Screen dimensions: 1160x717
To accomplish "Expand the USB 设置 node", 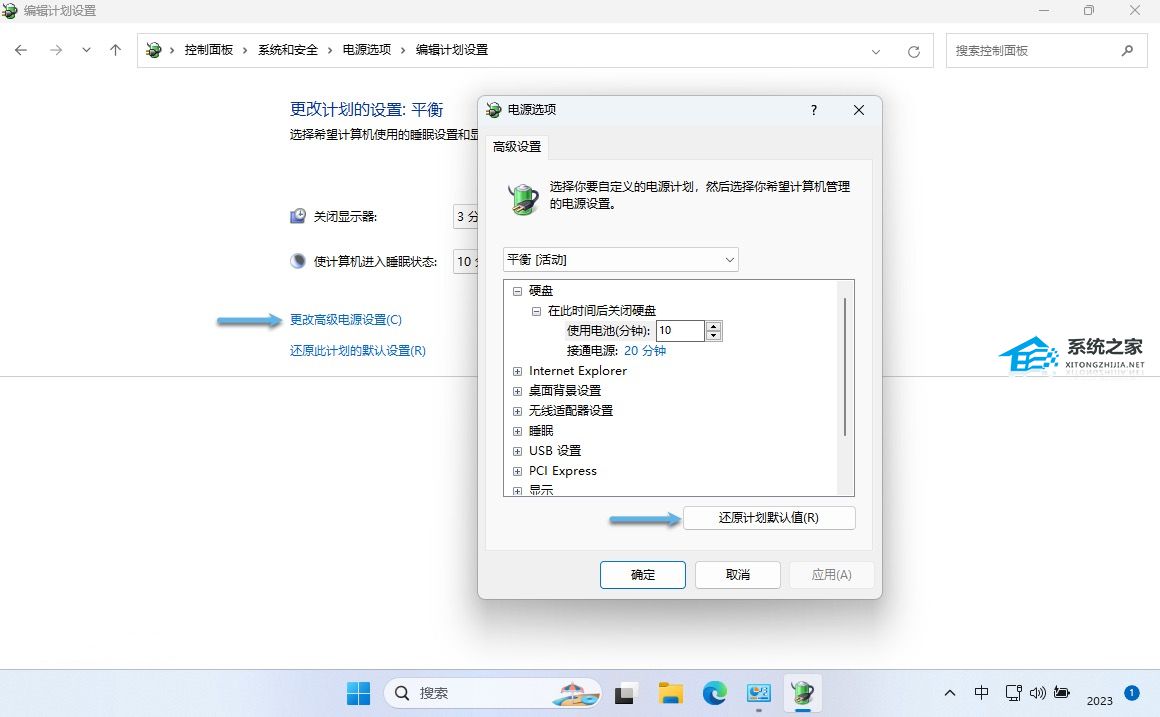I will tap(517, 451).
